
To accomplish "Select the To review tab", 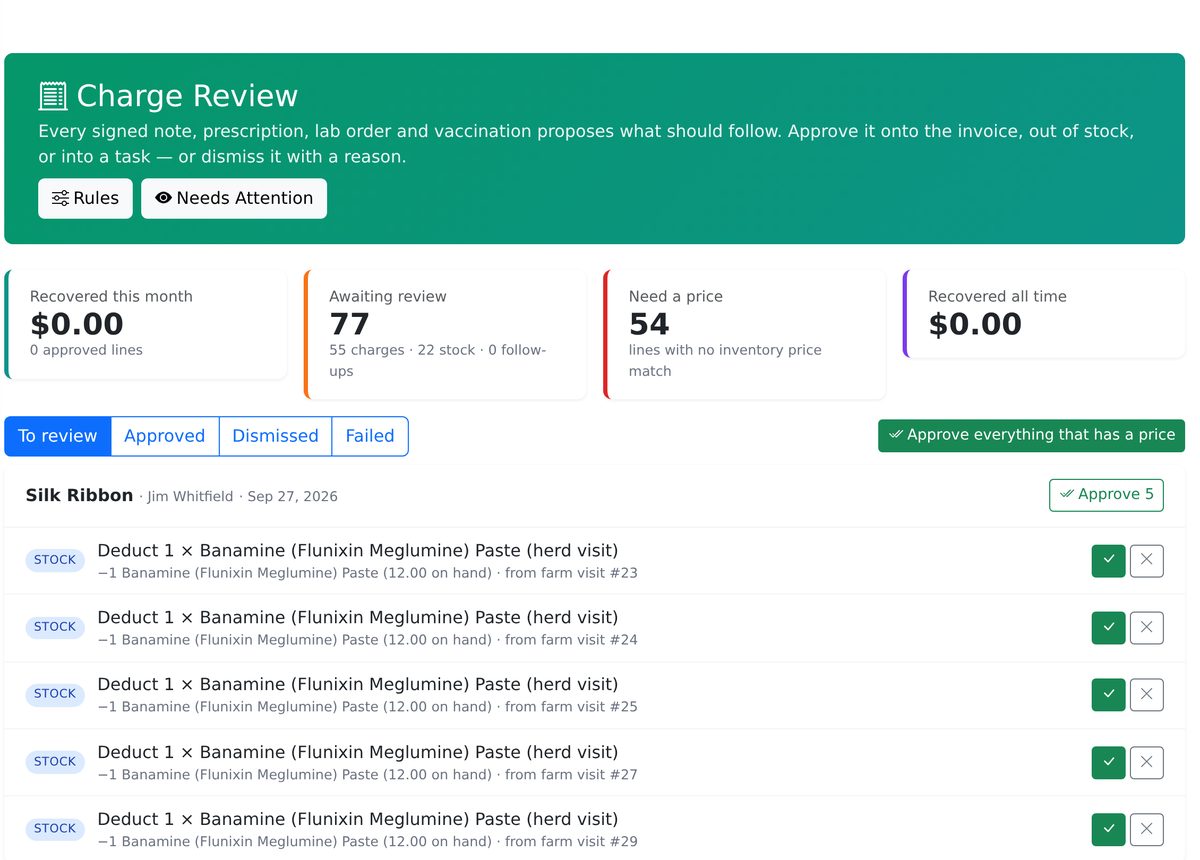I will (58, 436).
